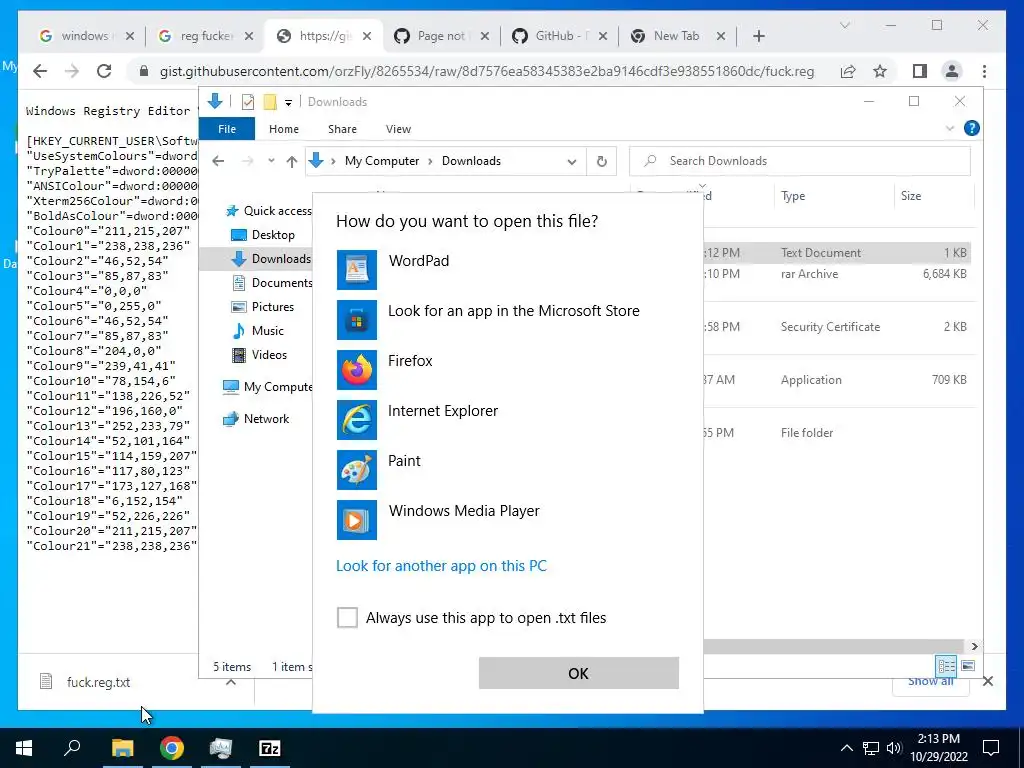Choose the Paint app icon
Image resolution: width=1024 pixels, height=768 pixels.
[357, 470]
